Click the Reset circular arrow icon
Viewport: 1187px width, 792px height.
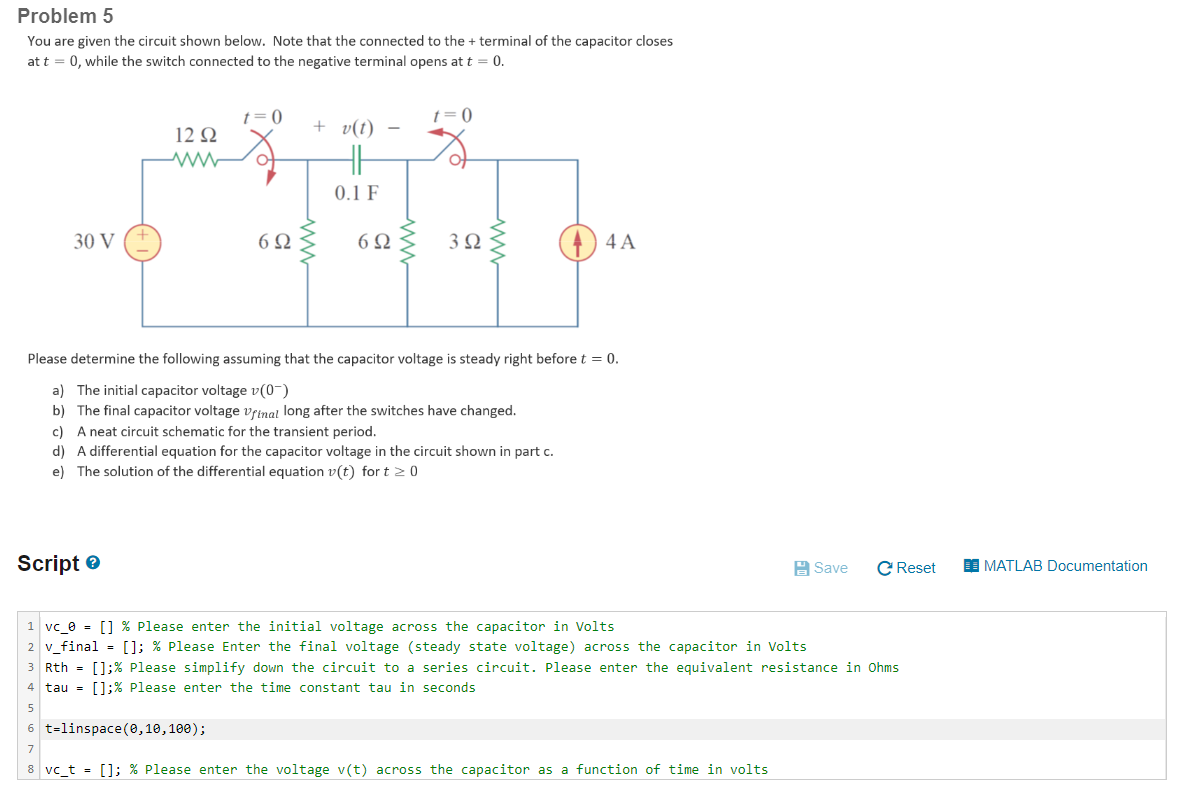coord(884,569)
